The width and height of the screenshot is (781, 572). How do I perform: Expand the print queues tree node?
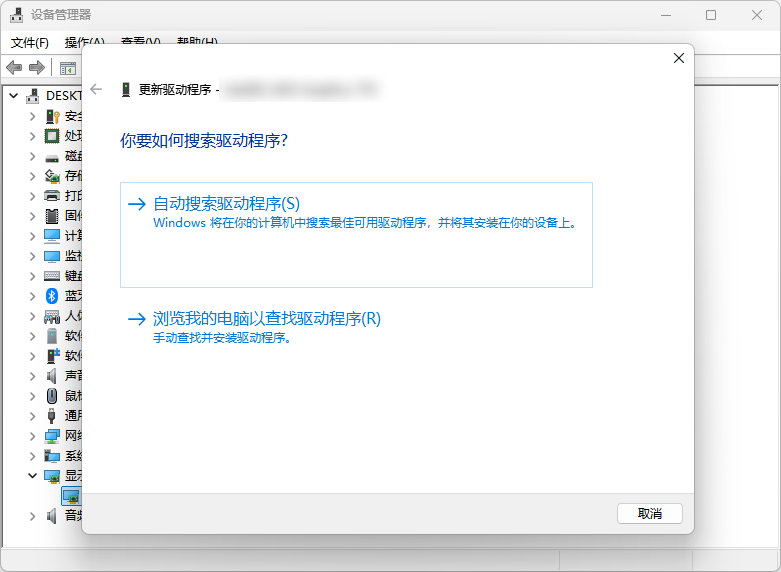[33, 196]
